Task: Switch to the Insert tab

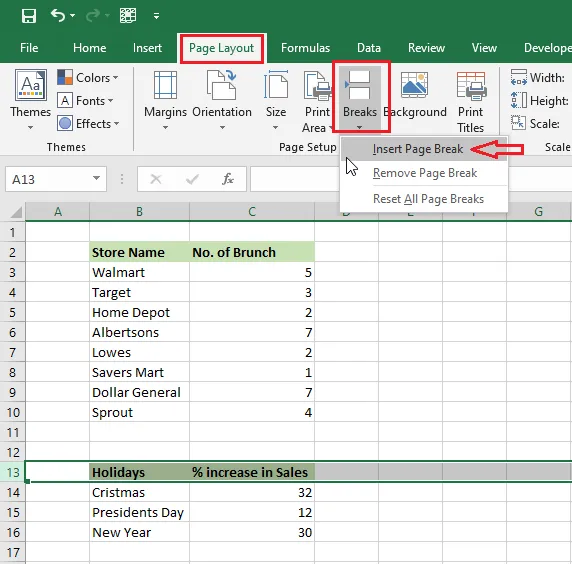Action: pyautogui.click(x=147, y=48)
